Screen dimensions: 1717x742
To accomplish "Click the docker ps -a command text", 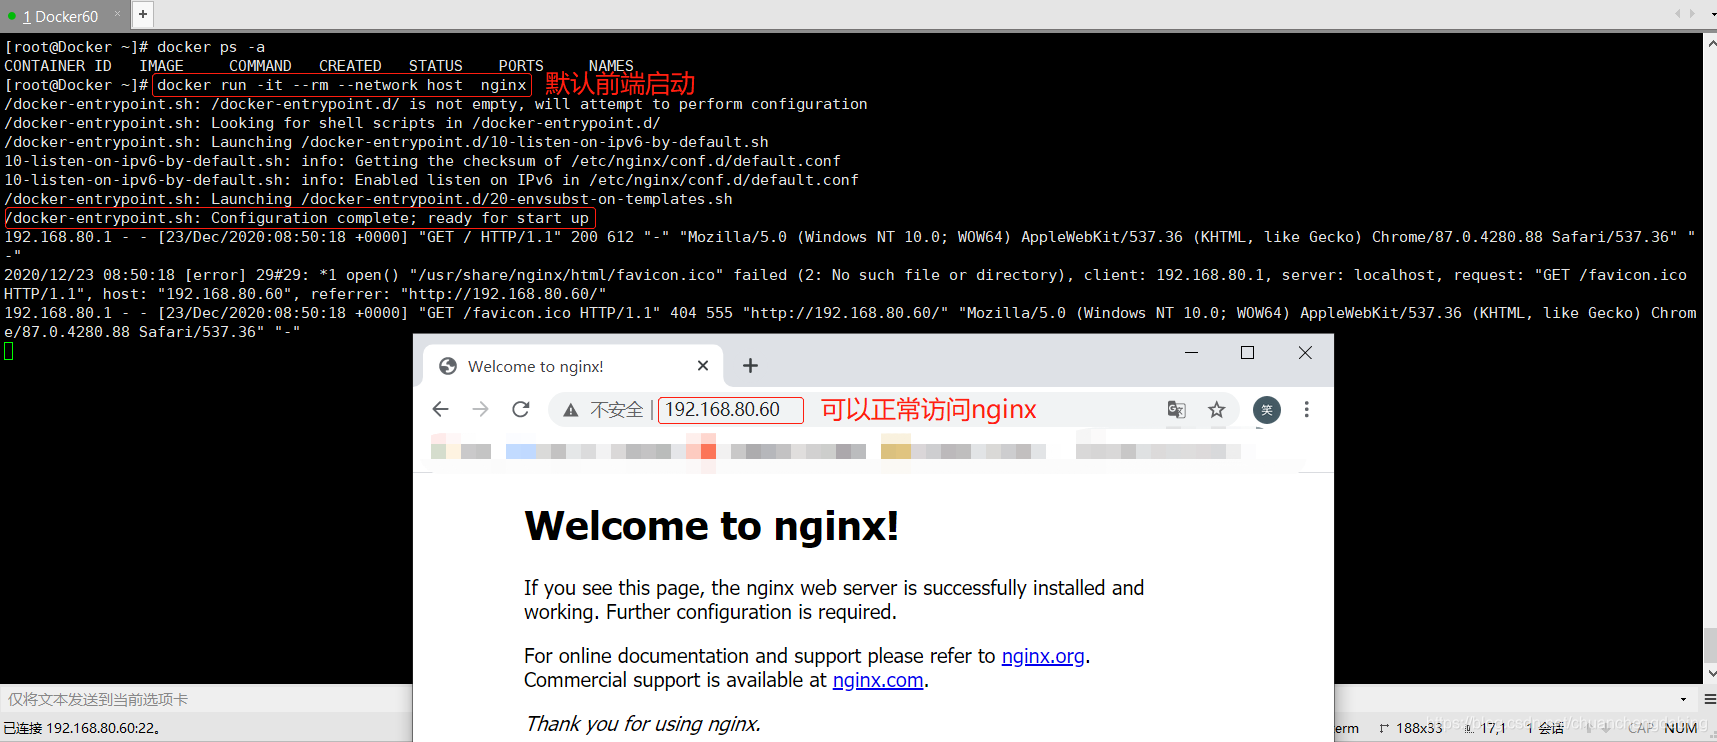I will 211,47.
